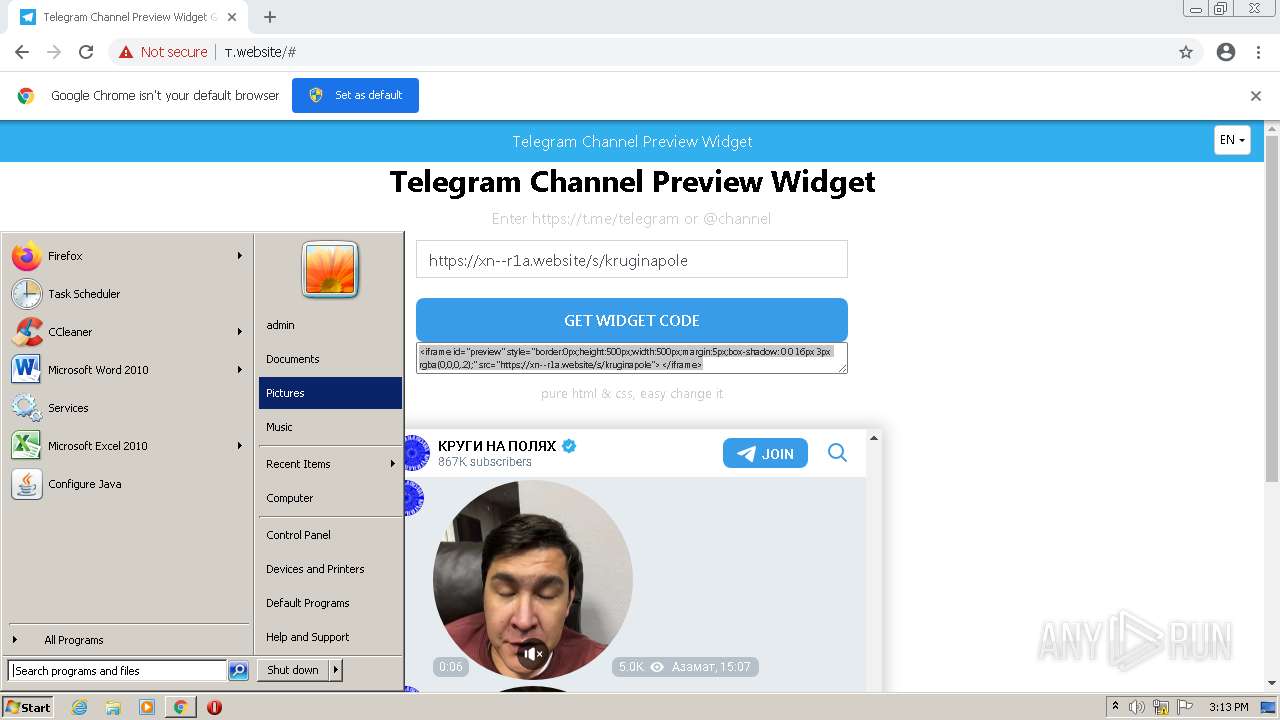Select the Telegram Channel Preview Widget tab
The image size is (1280, 720).
[x=126, y=17]
